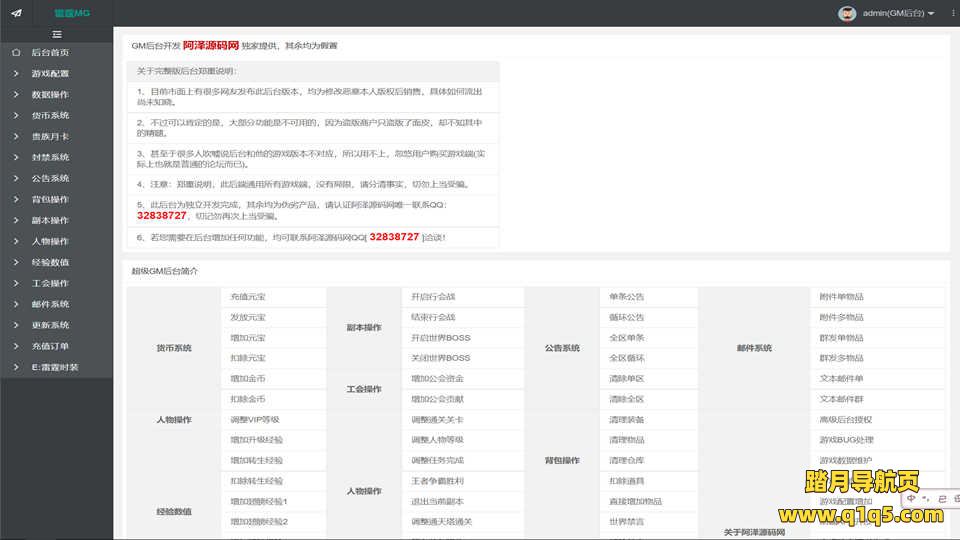Click the paper plane logo icon
Image resolution: width=960 pixels, height=540 pixels.
pyautogui.click(x=16, y=13)
